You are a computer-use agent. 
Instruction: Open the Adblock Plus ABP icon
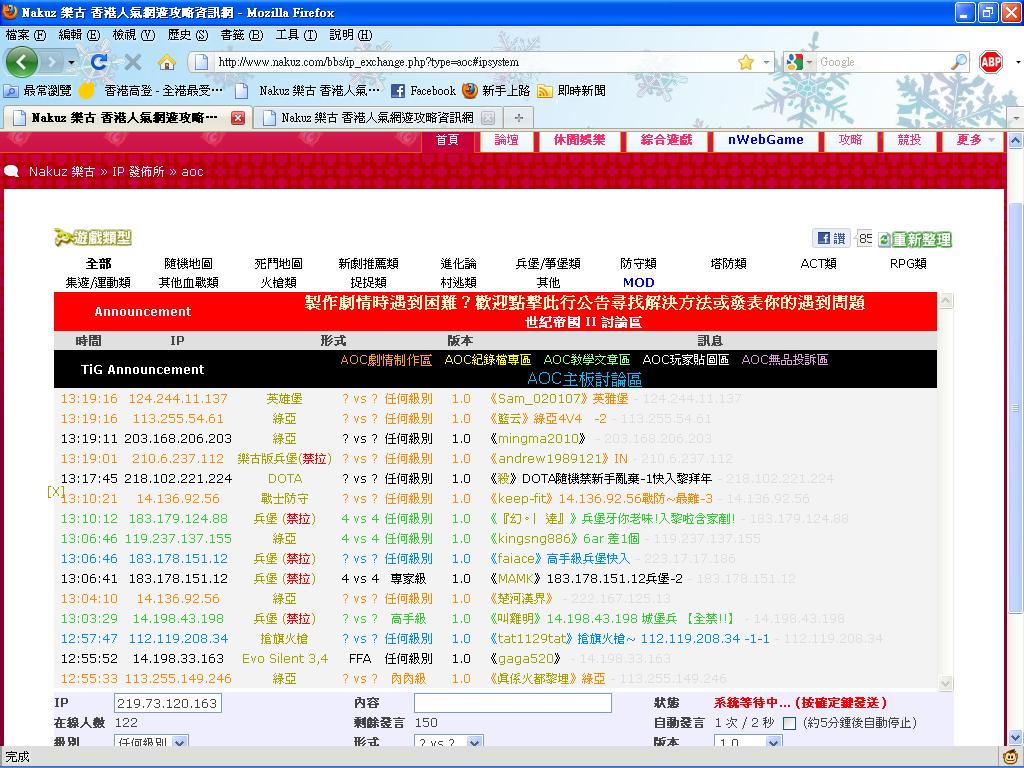pyautogui.click(x=991, y=62)
